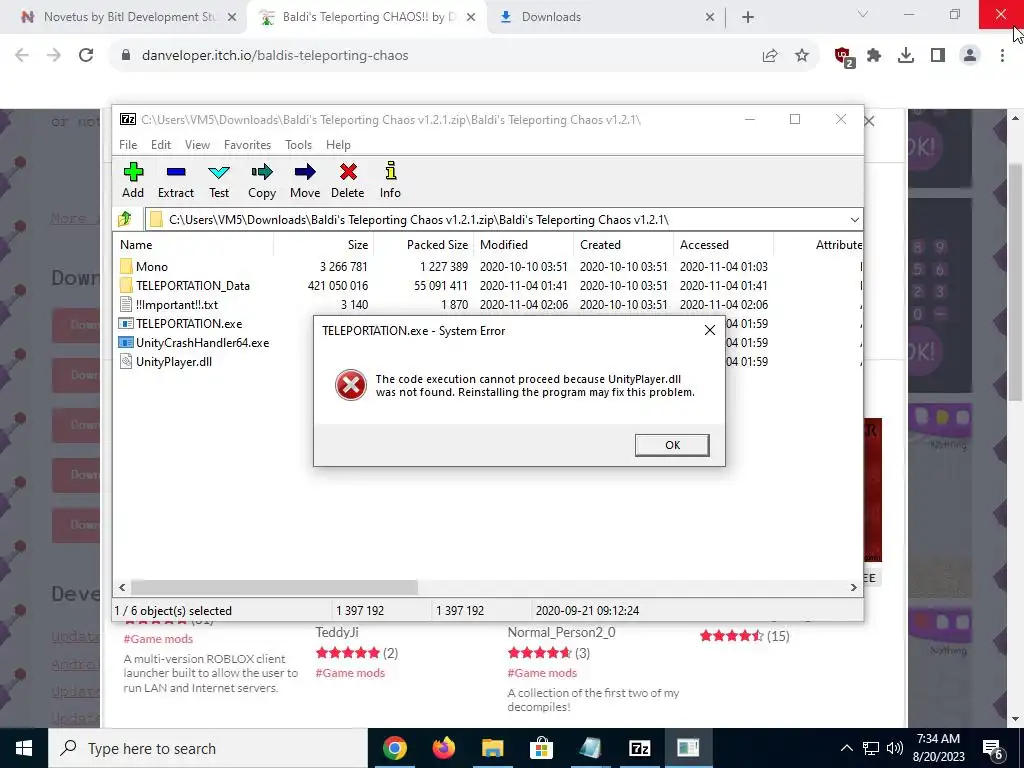Open the Favorites menu
This screenshot has width=1024, height=768.
point(247,145)
